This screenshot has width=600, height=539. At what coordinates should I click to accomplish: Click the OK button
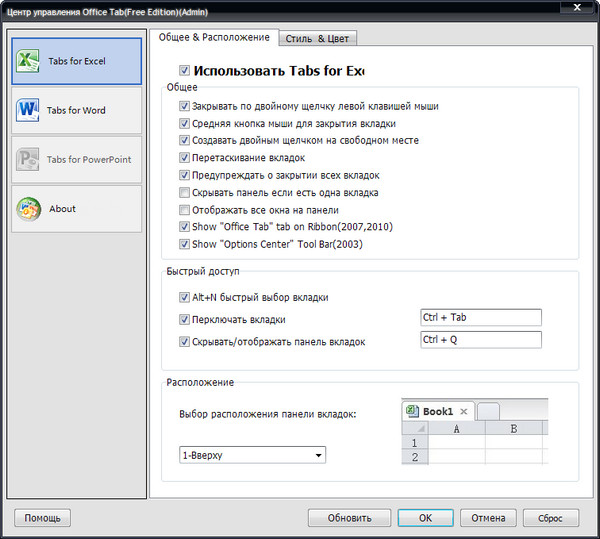425,518
